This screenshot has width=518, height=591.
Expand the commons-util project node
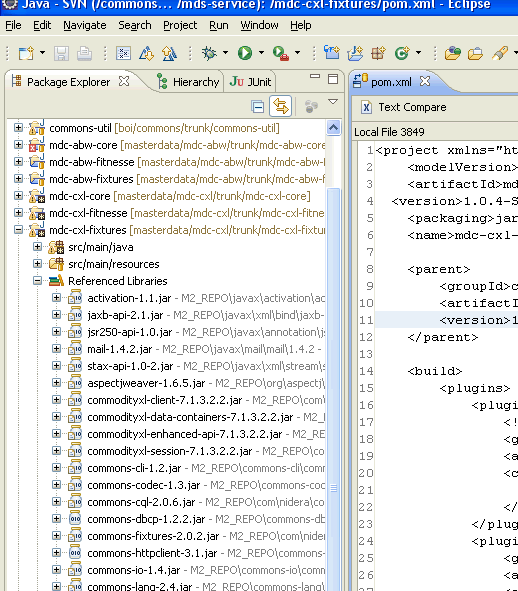click(18, 127)
